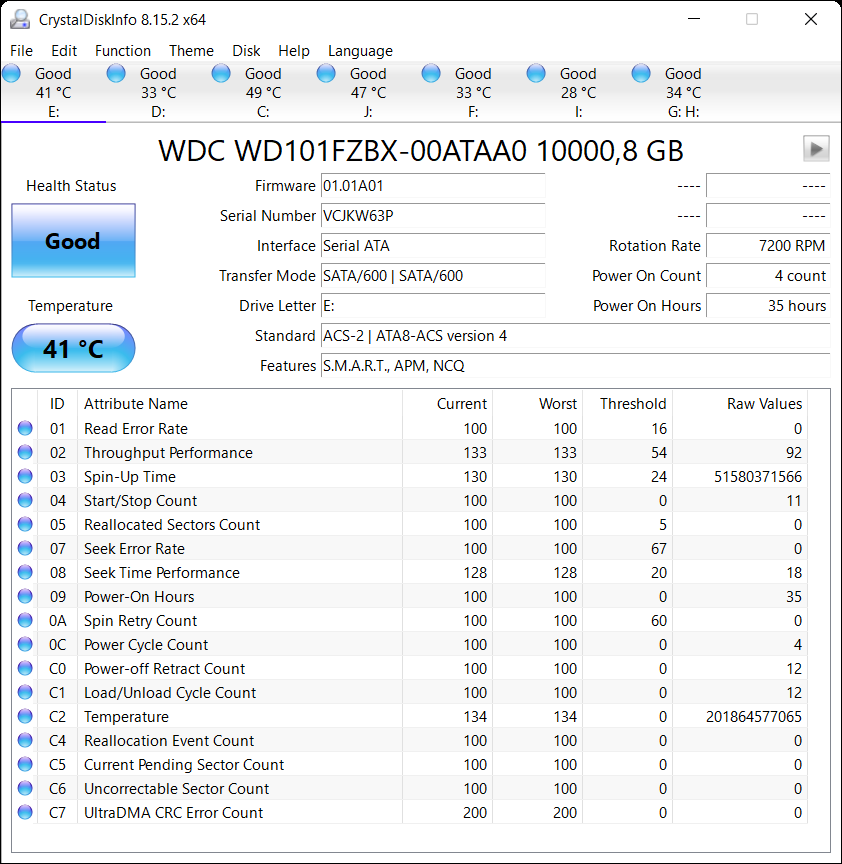Click the Firmware field 01.01A01
This screenshot has height=864, width=842.
tap(433, 186)
